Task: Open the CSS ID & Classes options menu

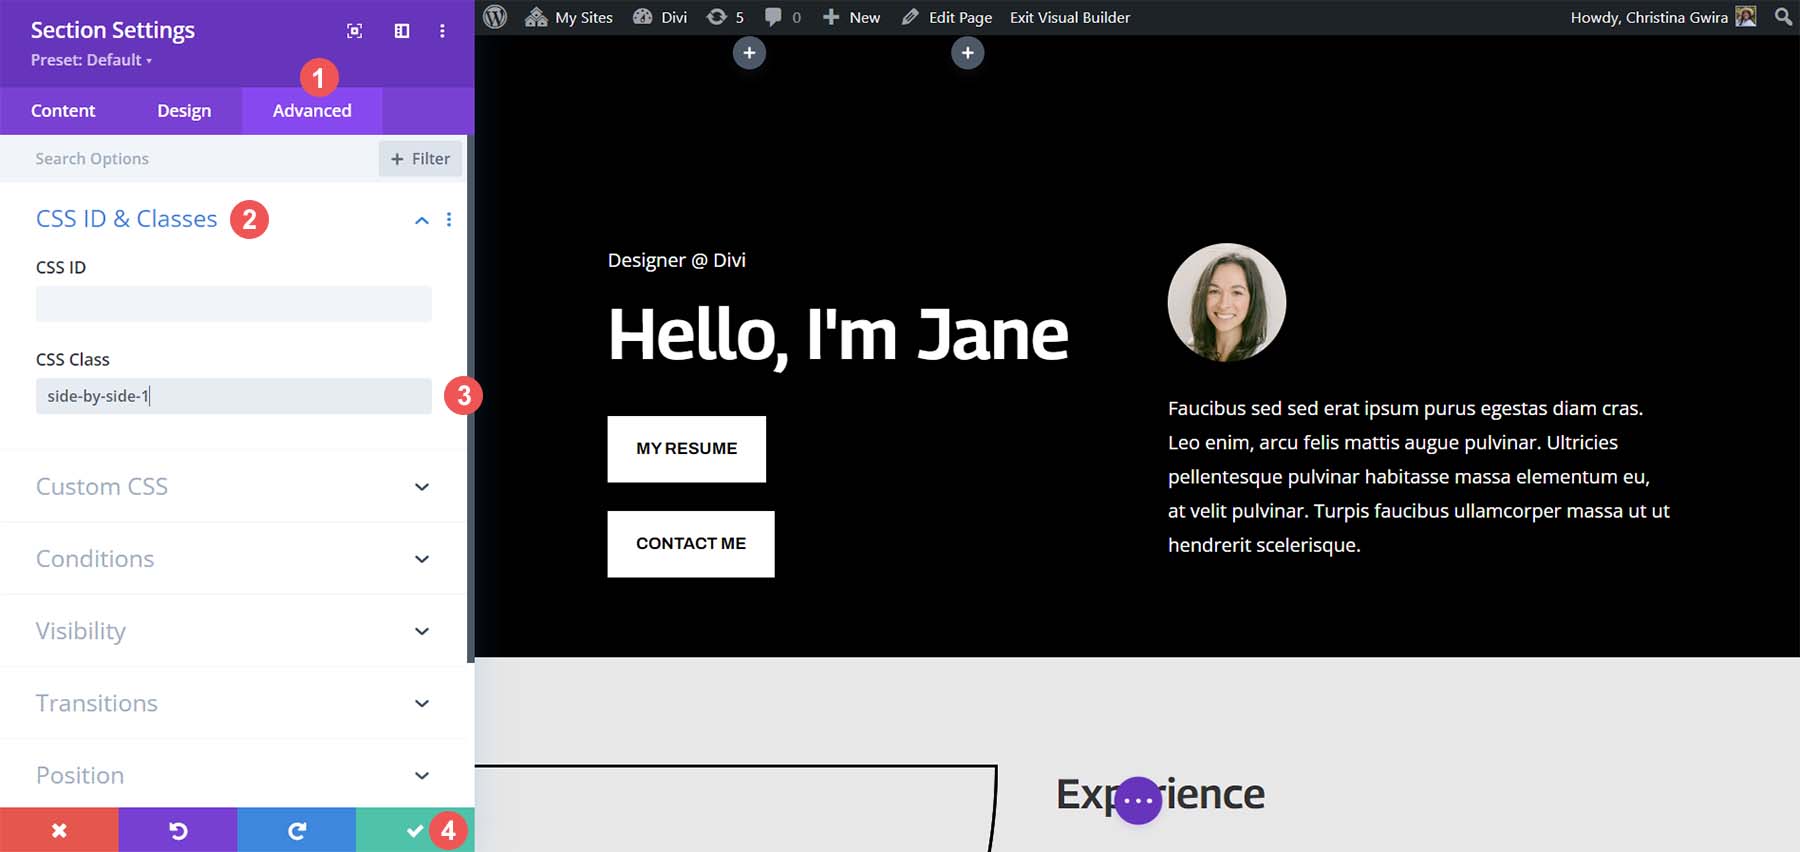Action: 449,220
